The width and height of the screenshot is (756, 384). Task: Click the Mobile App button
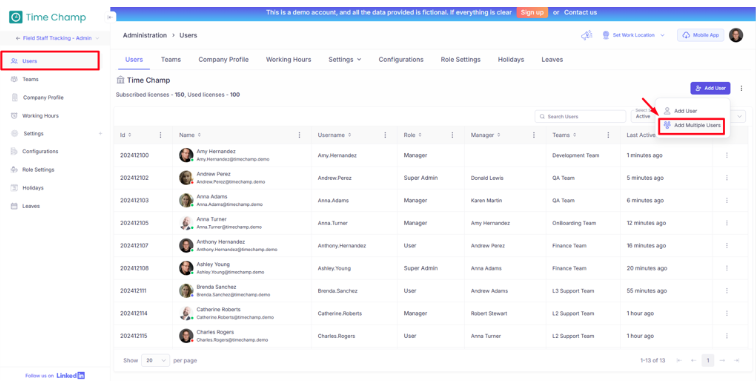point(701,35)
